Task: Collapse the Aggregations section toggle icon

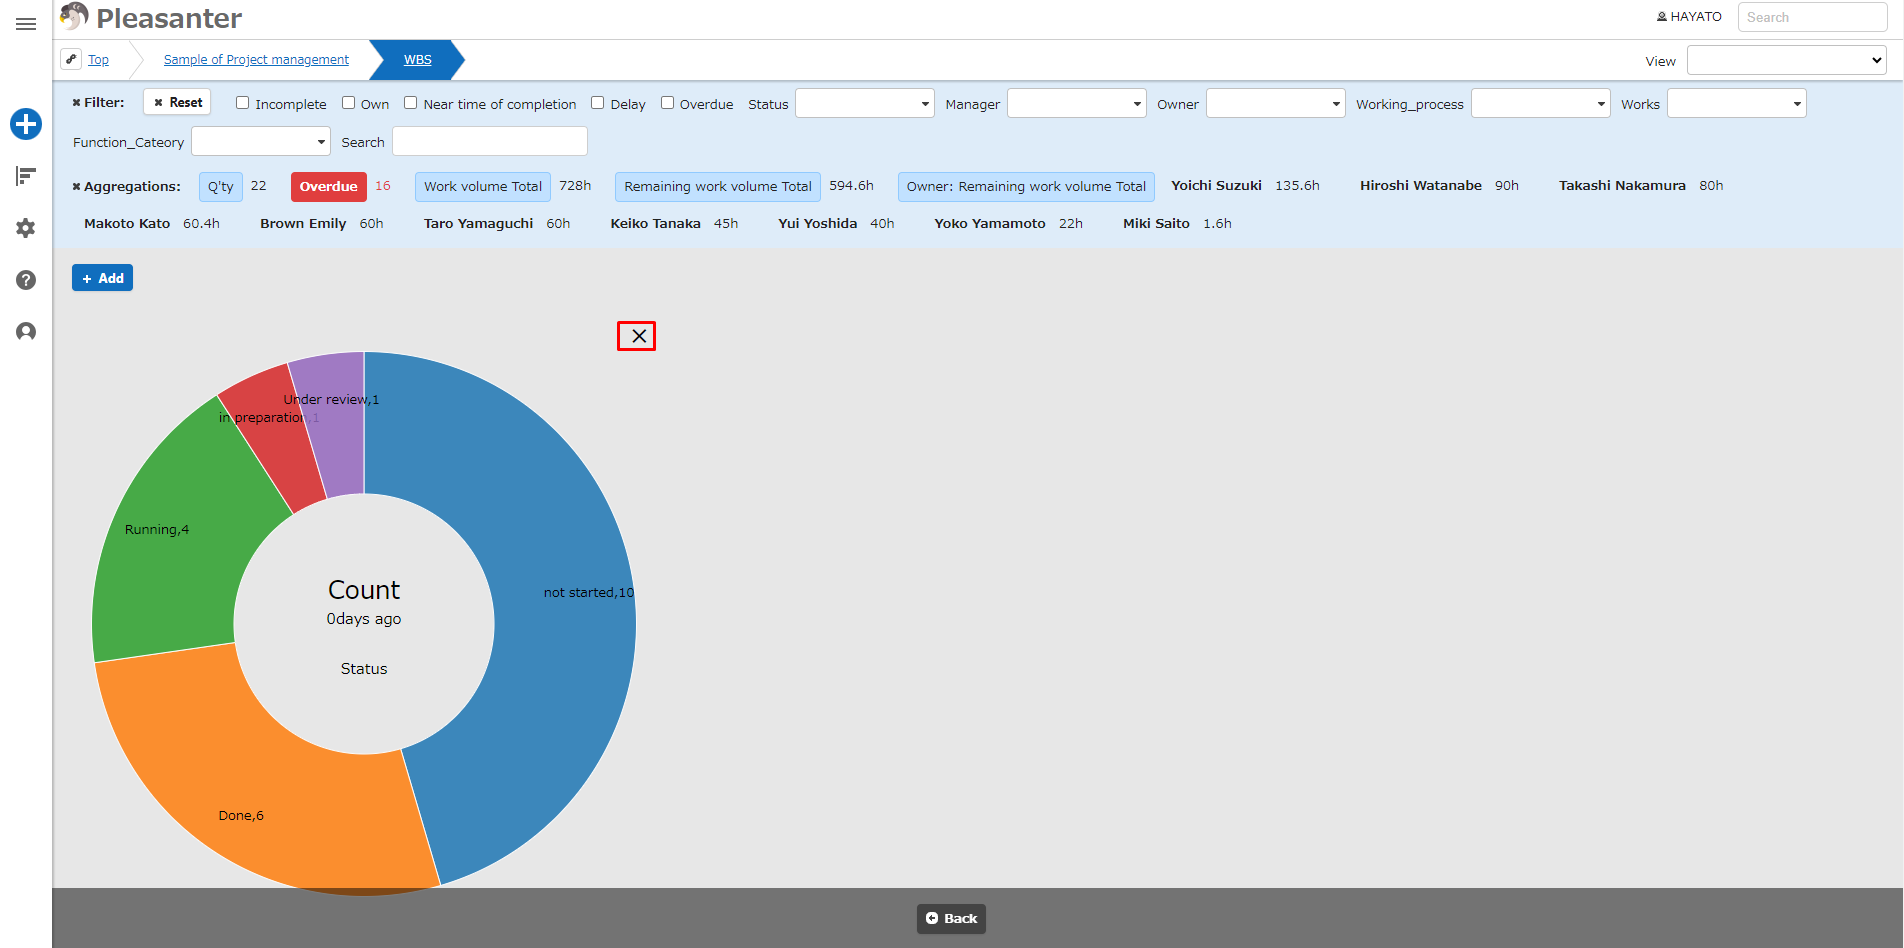Action: point(76,187)
